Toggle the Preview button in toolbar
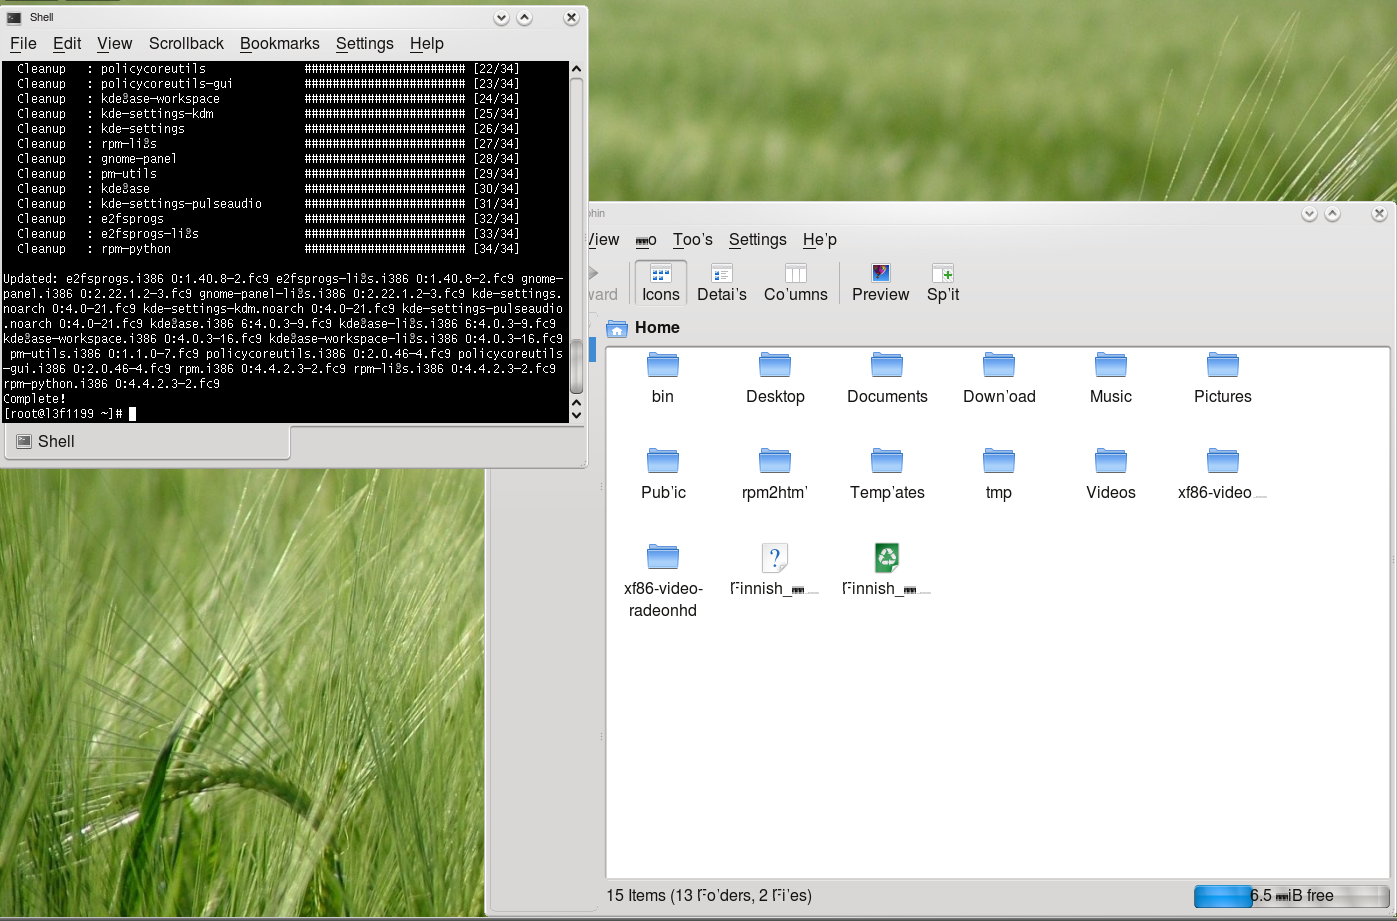The image size is (1397, 921). 880,282
